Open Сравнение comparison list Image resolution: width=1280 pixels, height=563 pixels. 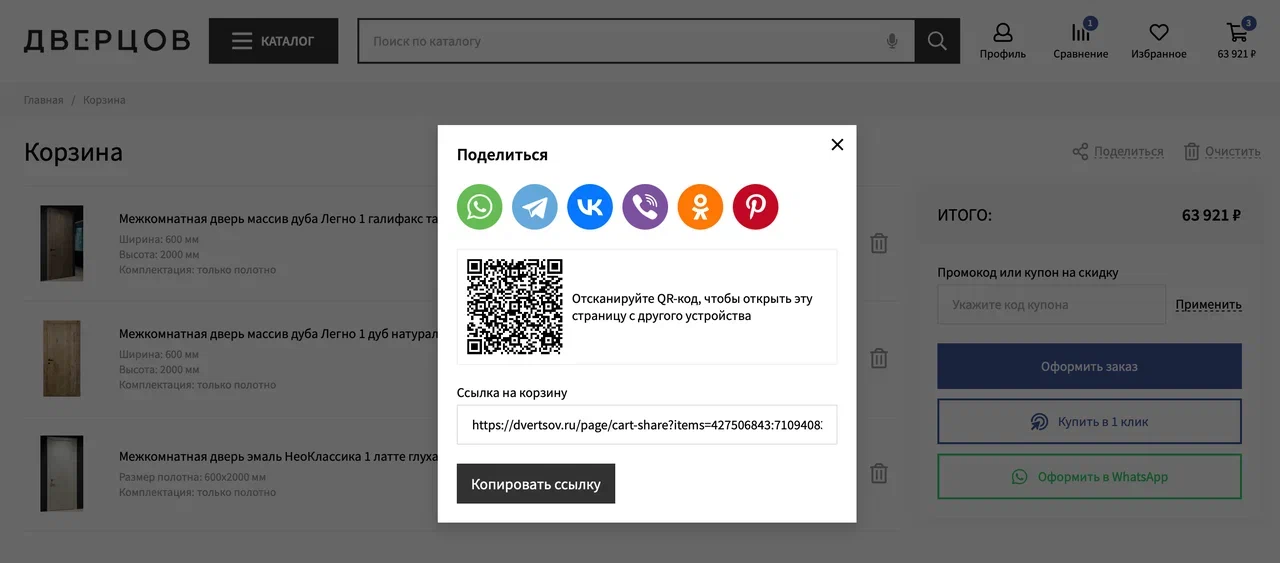coord(1080,41)
